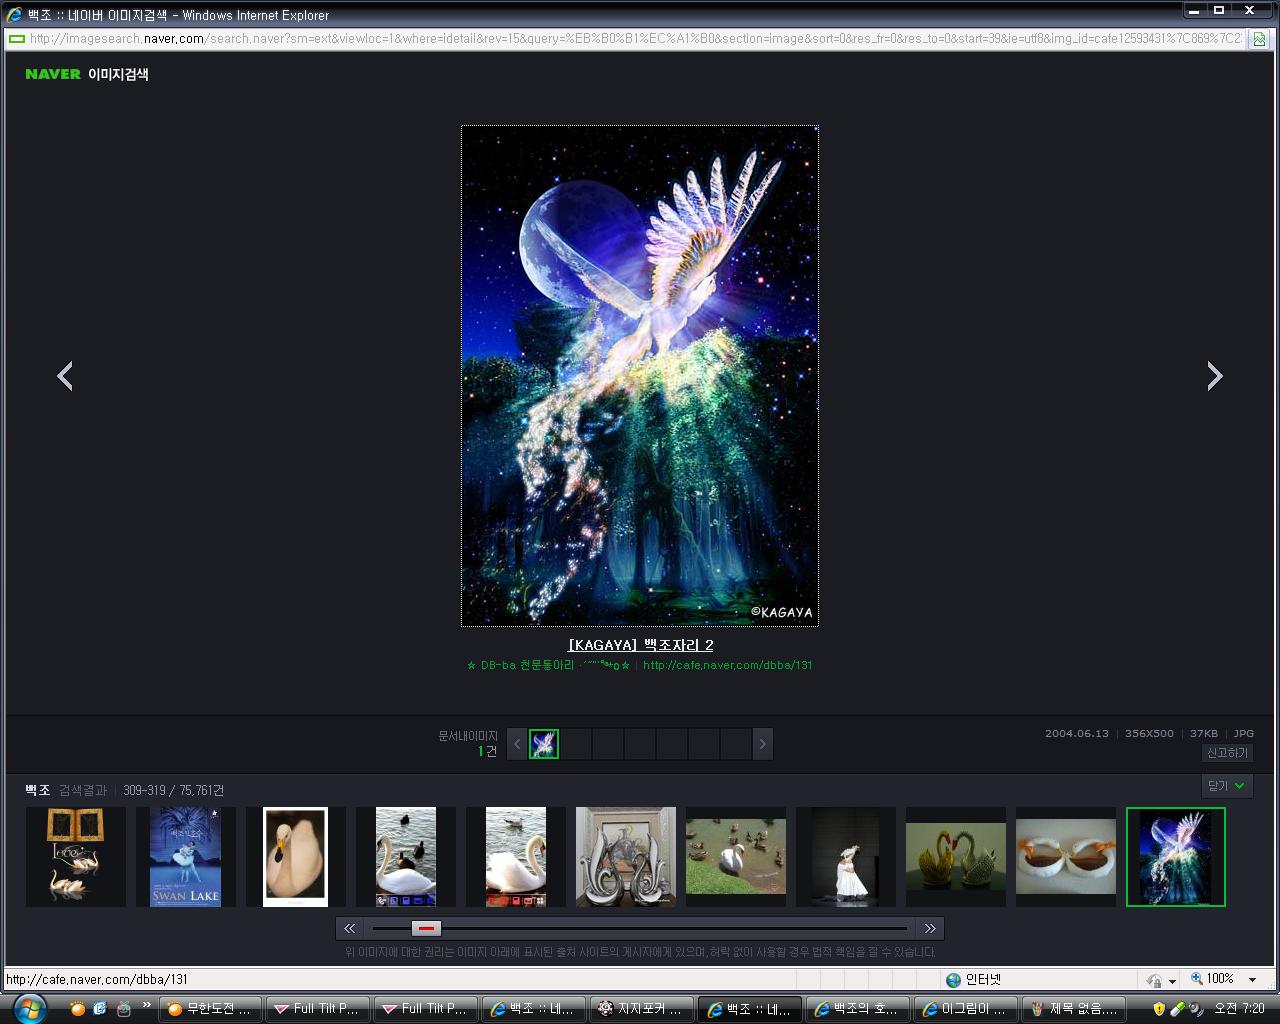The height and width of the screenshot is (1024, 1280).
Task: Switch to the 이그림이 taskbar window
Action: [x=966, y=1009]
